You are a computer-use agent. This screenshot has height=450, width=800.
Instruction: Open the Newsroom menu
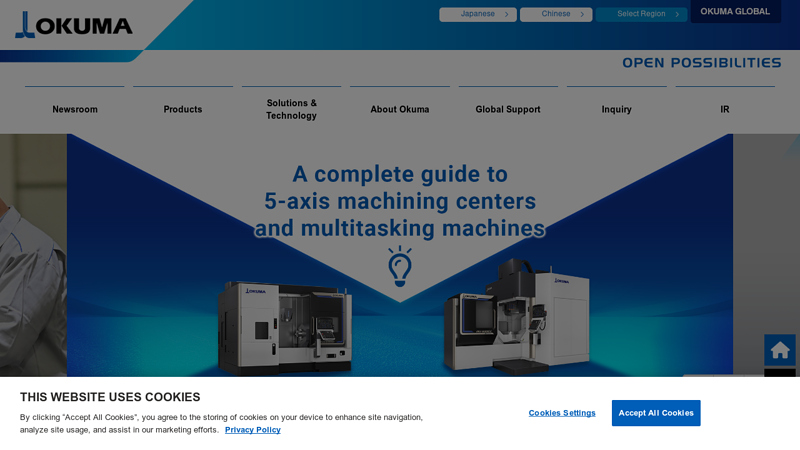(x=75, y=109)
